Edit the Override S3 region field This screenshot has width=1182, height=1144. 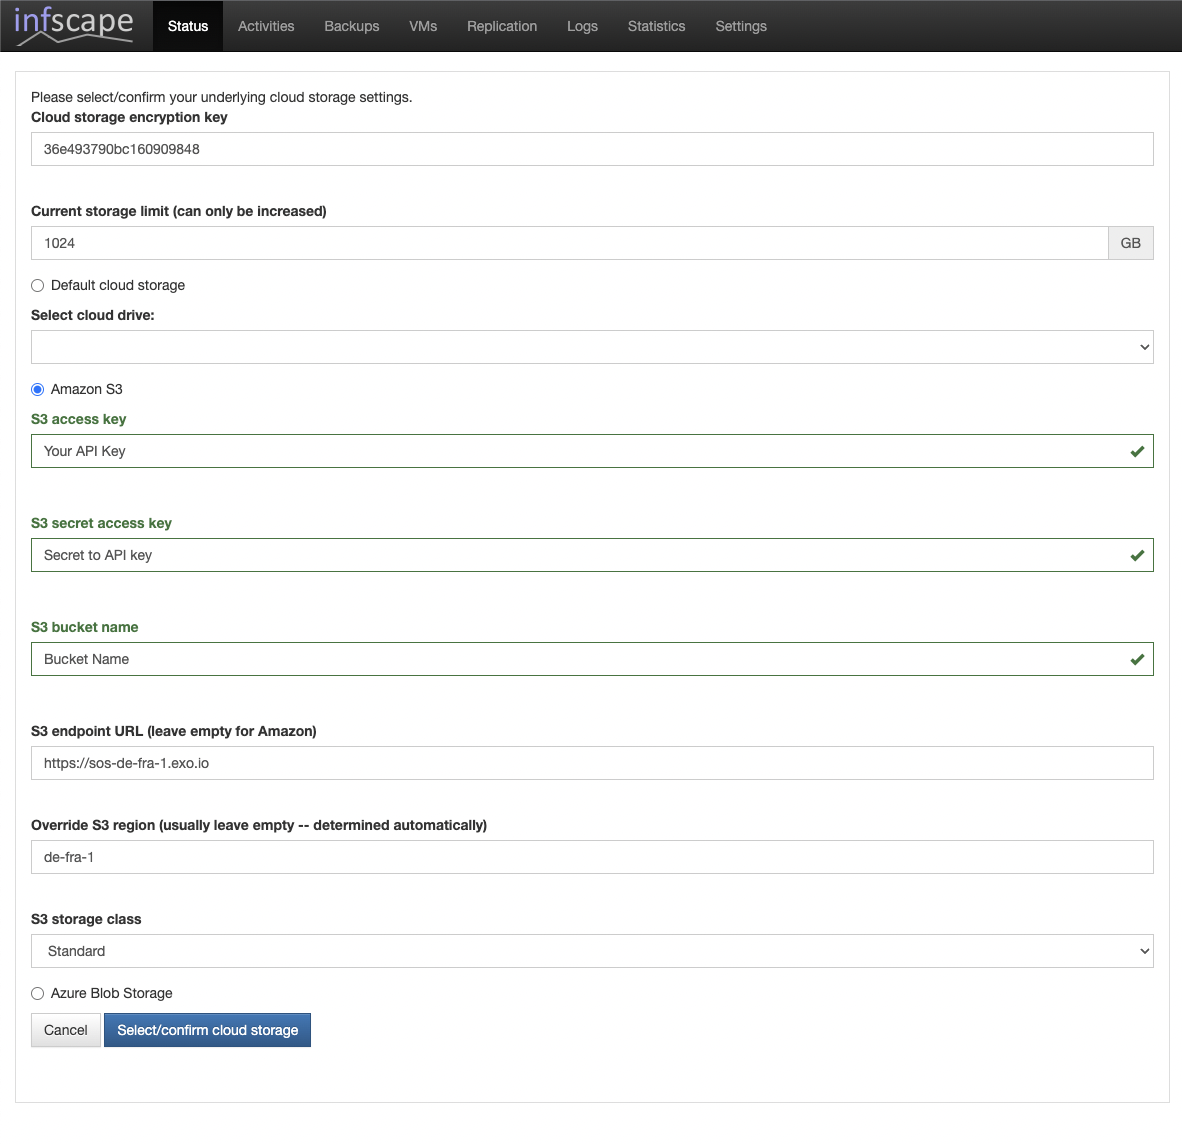[x=592, y=857]
